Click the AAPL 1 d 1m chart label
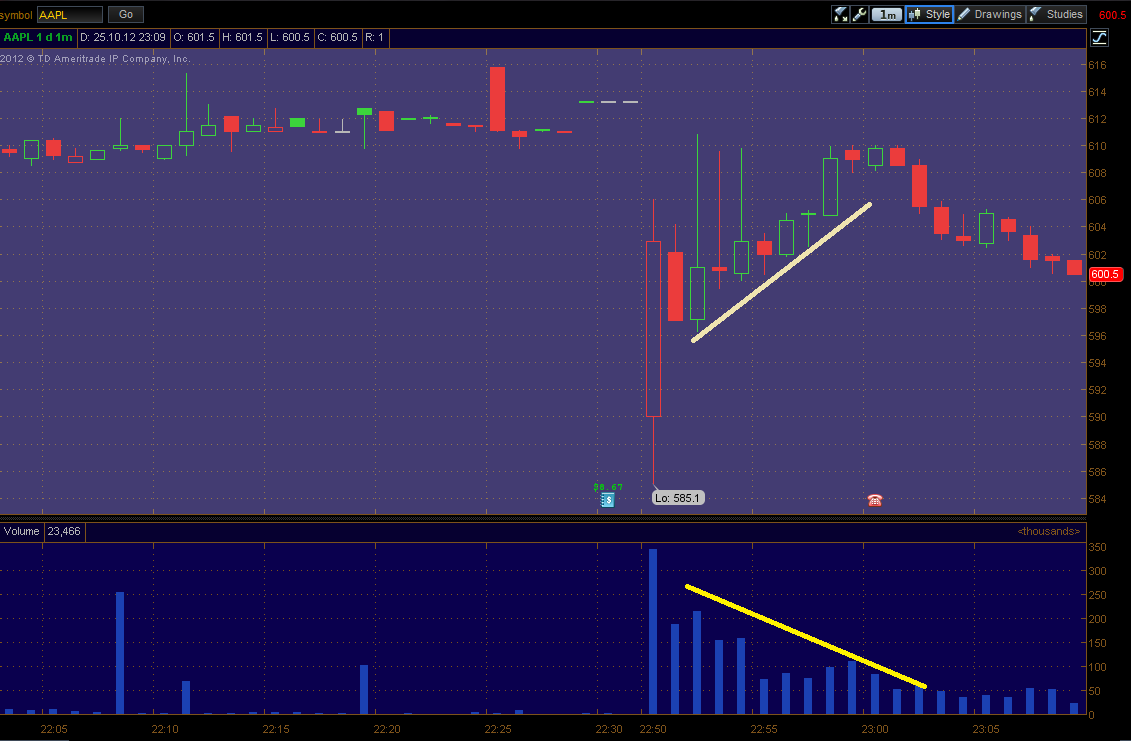 click(38, 37)
